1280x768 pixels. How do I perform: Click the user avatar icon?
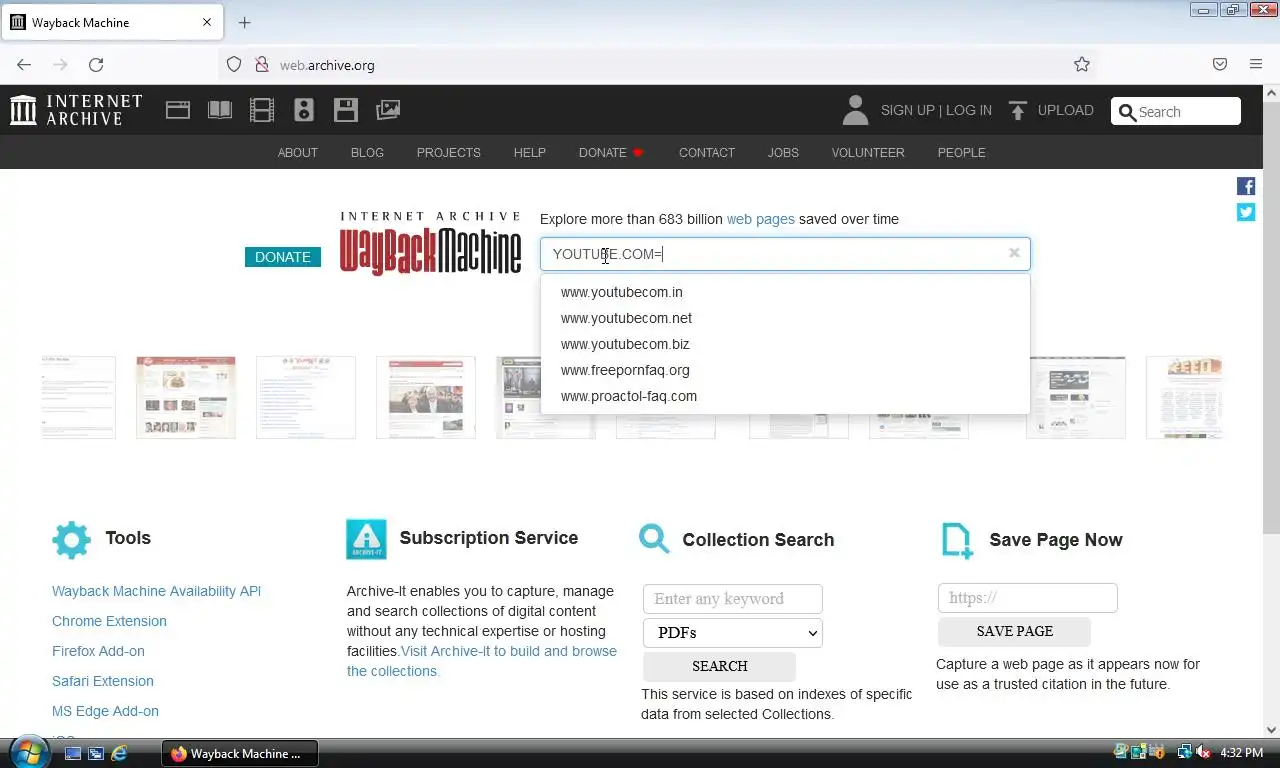coord(855,110)
